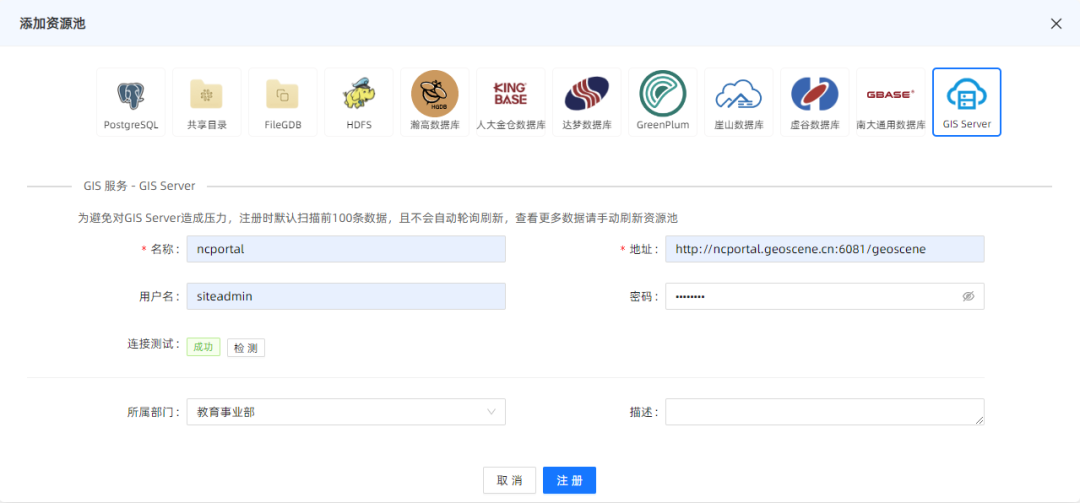Click the 密码 input field
The height and width of the screenshot is (503, 1080).
point(824,296)
